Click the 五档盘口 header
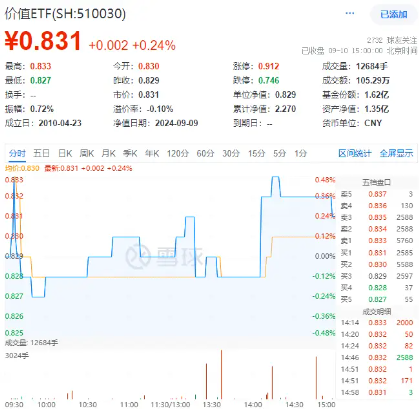 click(376, 183)
